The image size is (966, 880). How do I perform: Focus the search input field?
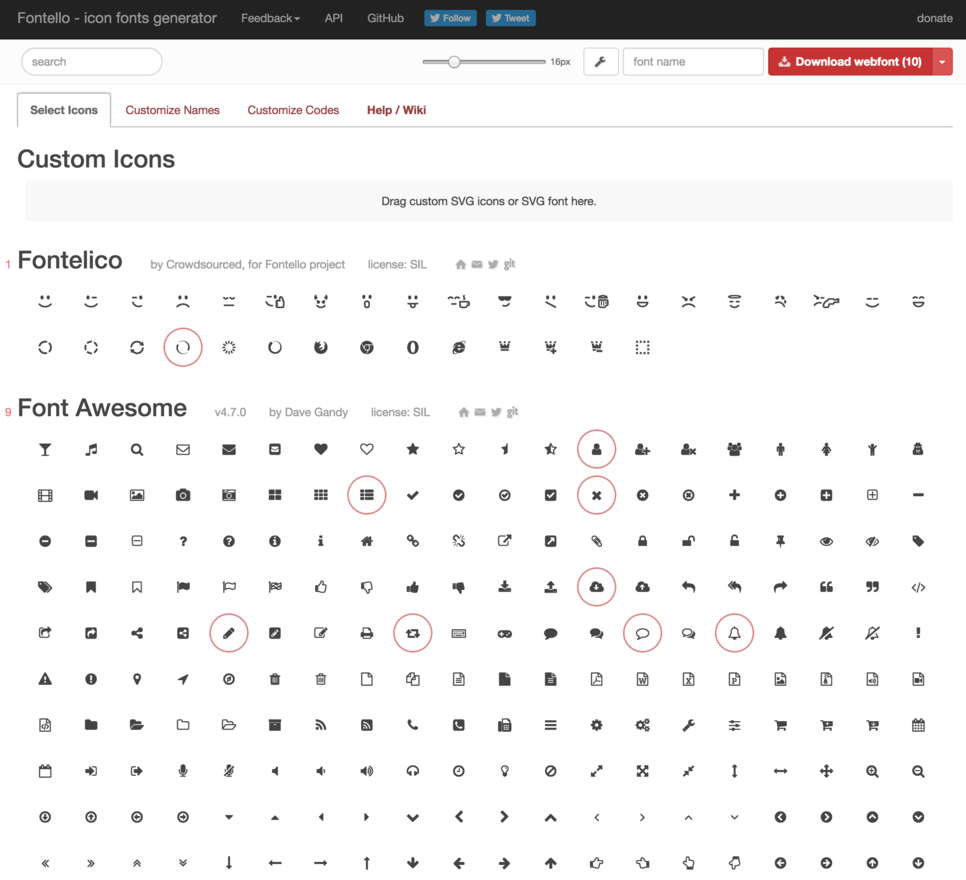[x=92, y=62]
